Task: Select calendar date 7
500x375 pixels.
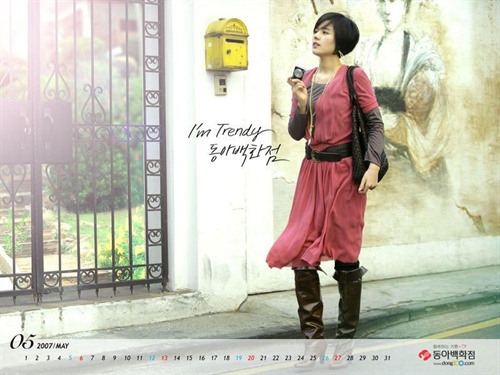Action: tap(92, 358)
